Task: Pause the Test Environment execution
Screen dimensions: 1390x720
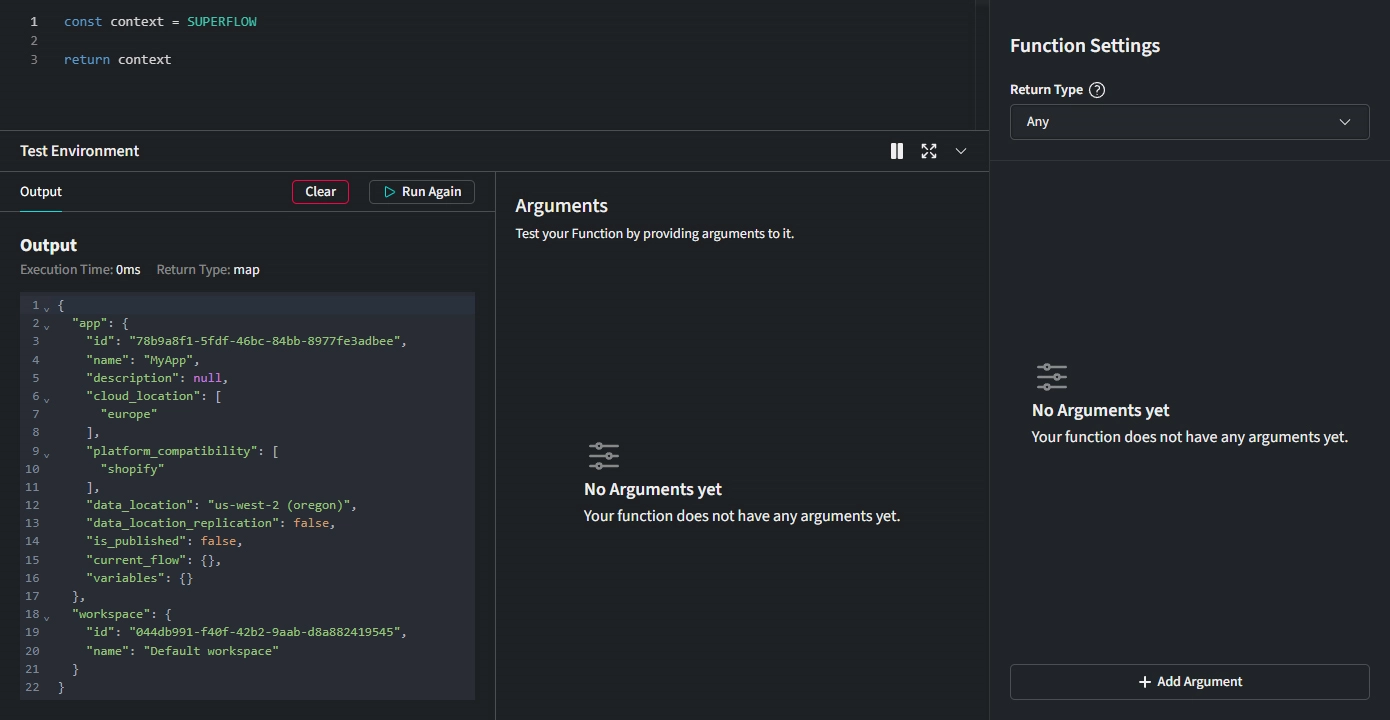Action: click(x=897, y=151)
